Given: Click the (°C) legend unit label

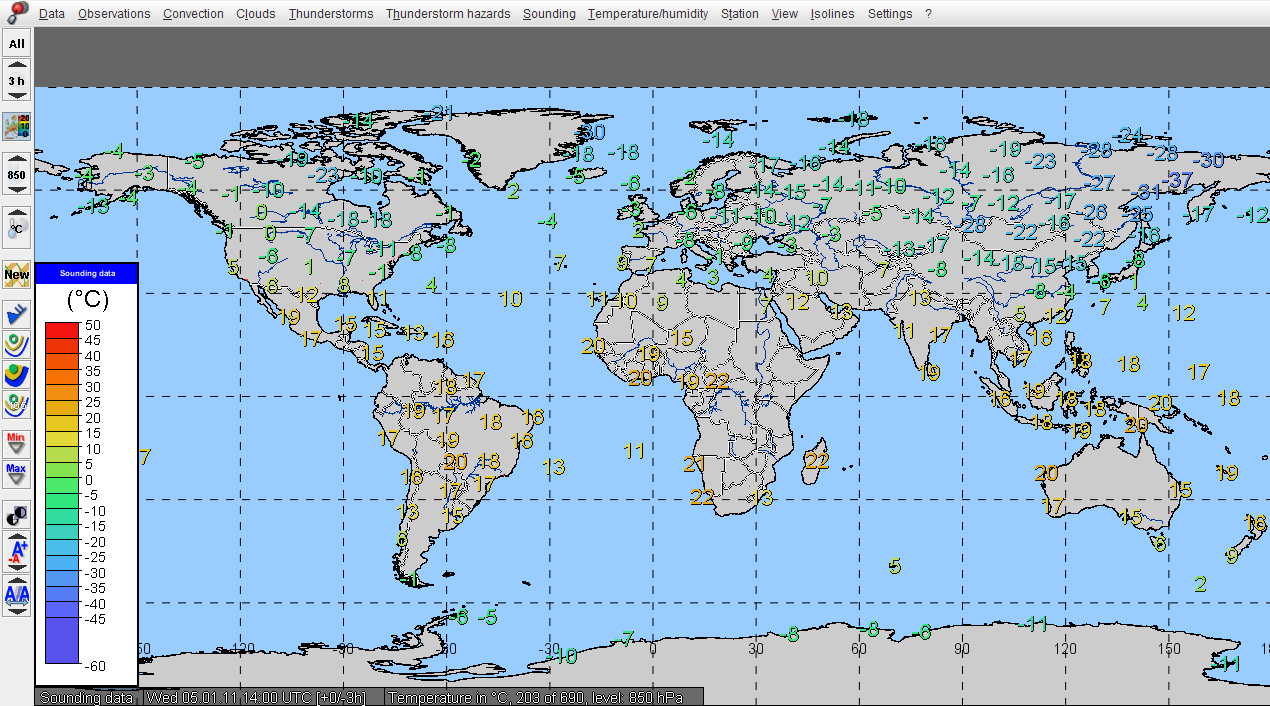Looking at the screenshot, I should (x=87, y=299).
